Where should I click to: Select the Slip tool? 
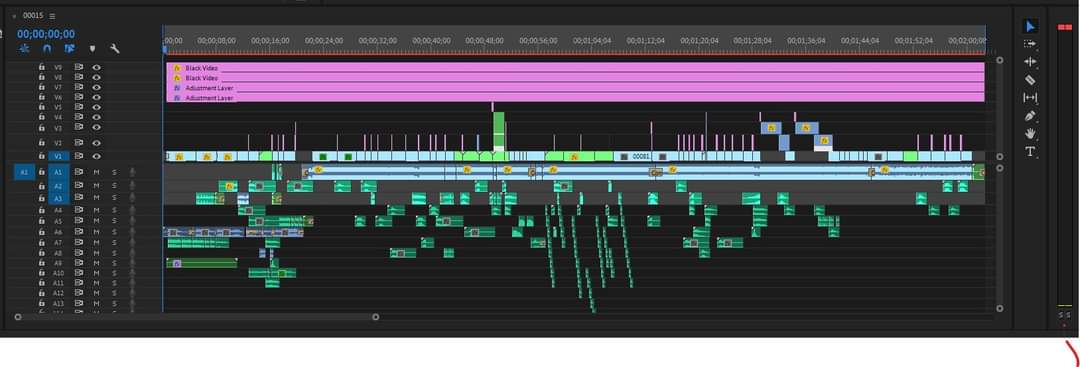click(1030, 98)
